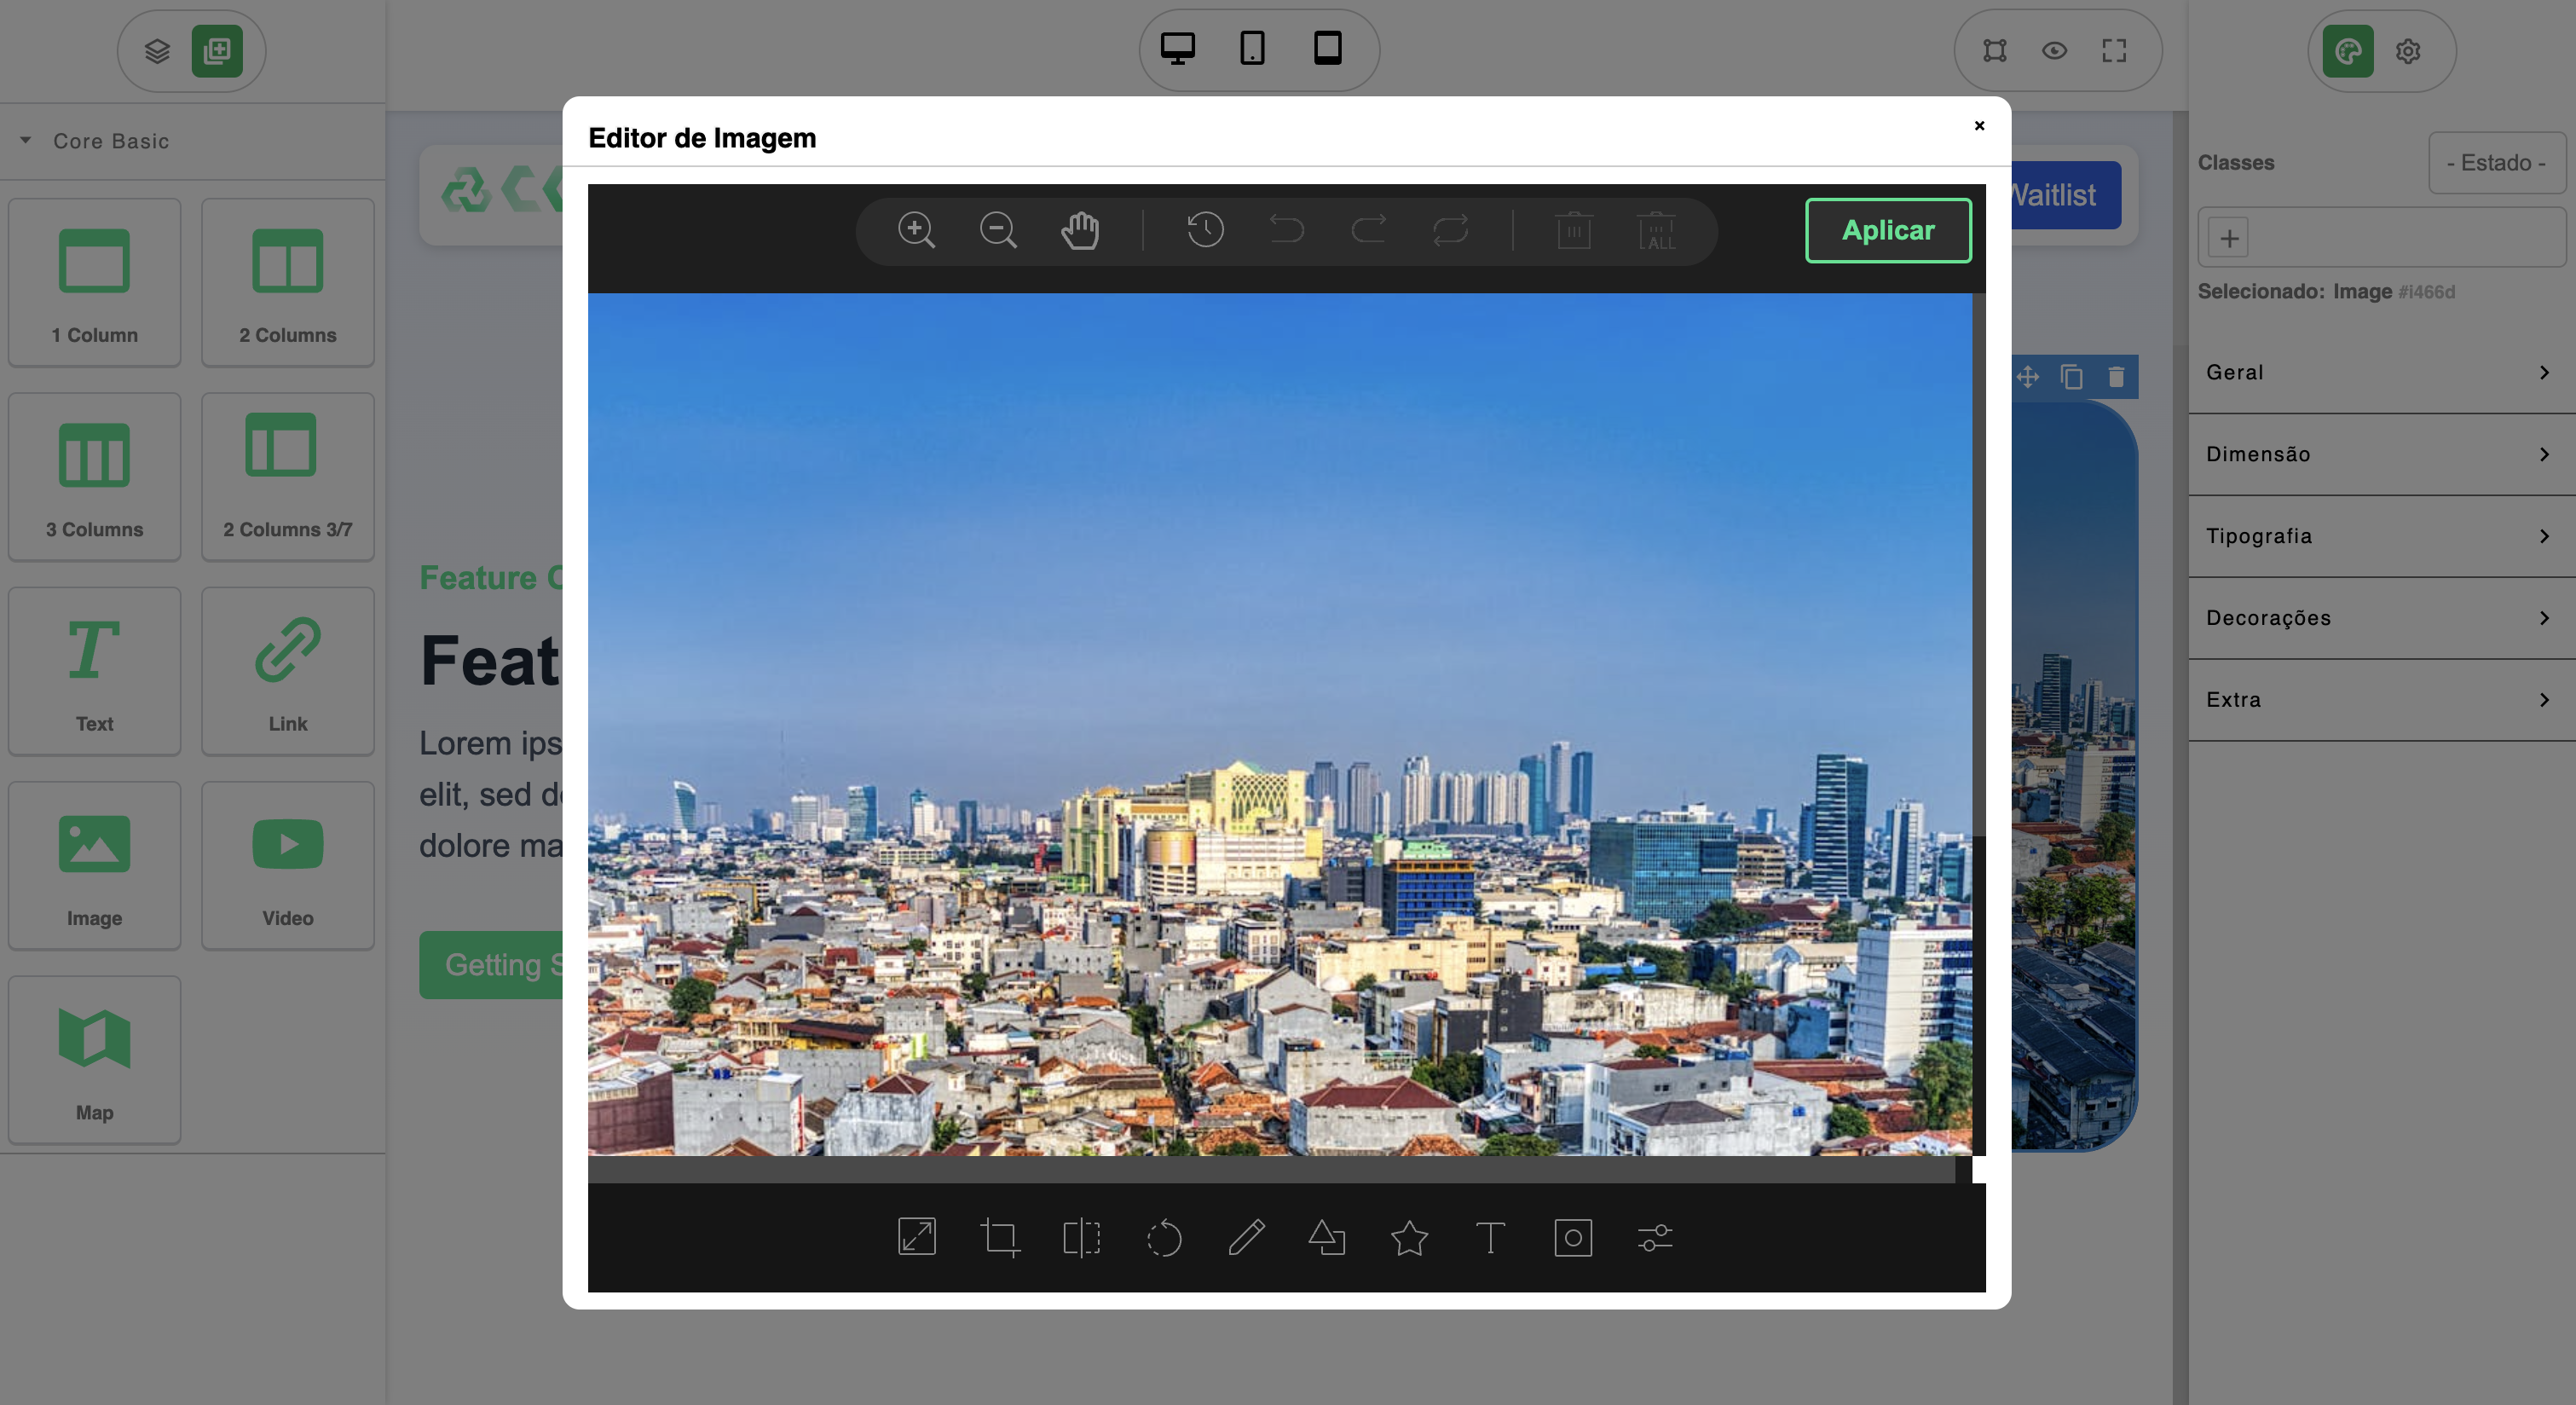Image resolution: width=2576 pixels, height=1405 pixels.
Task: Switch to desktop device view
Action: pyautogui.click(x=1177, y=49)
